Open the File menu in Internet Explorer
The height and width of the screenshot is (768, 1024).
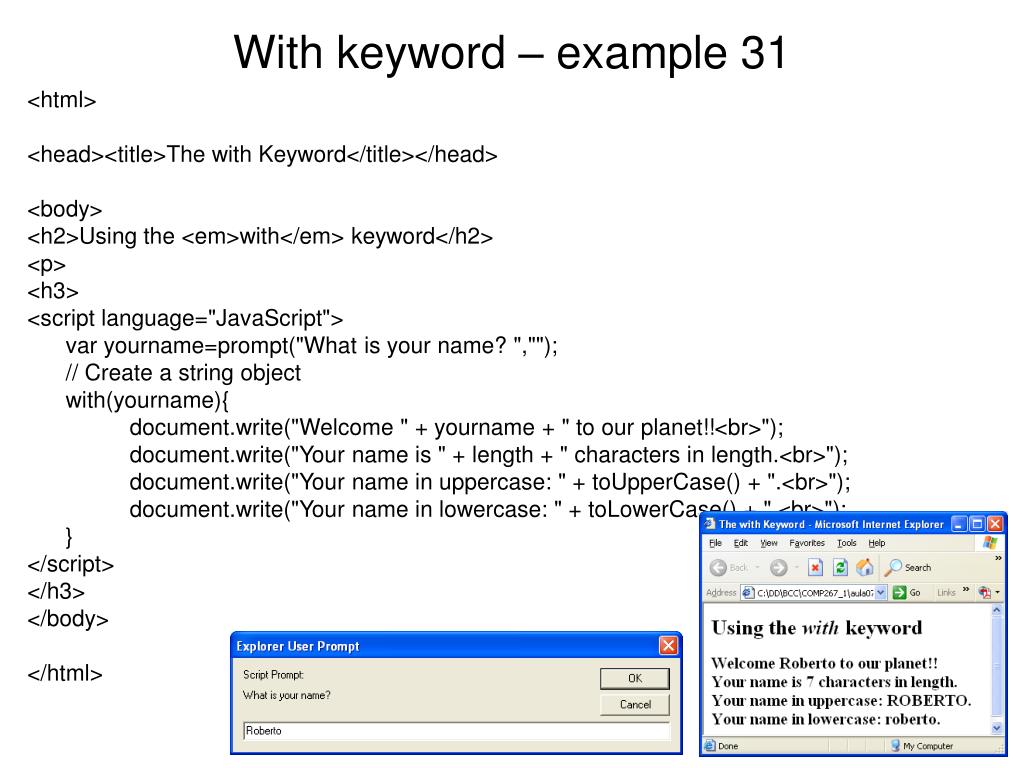click(715, 543)
